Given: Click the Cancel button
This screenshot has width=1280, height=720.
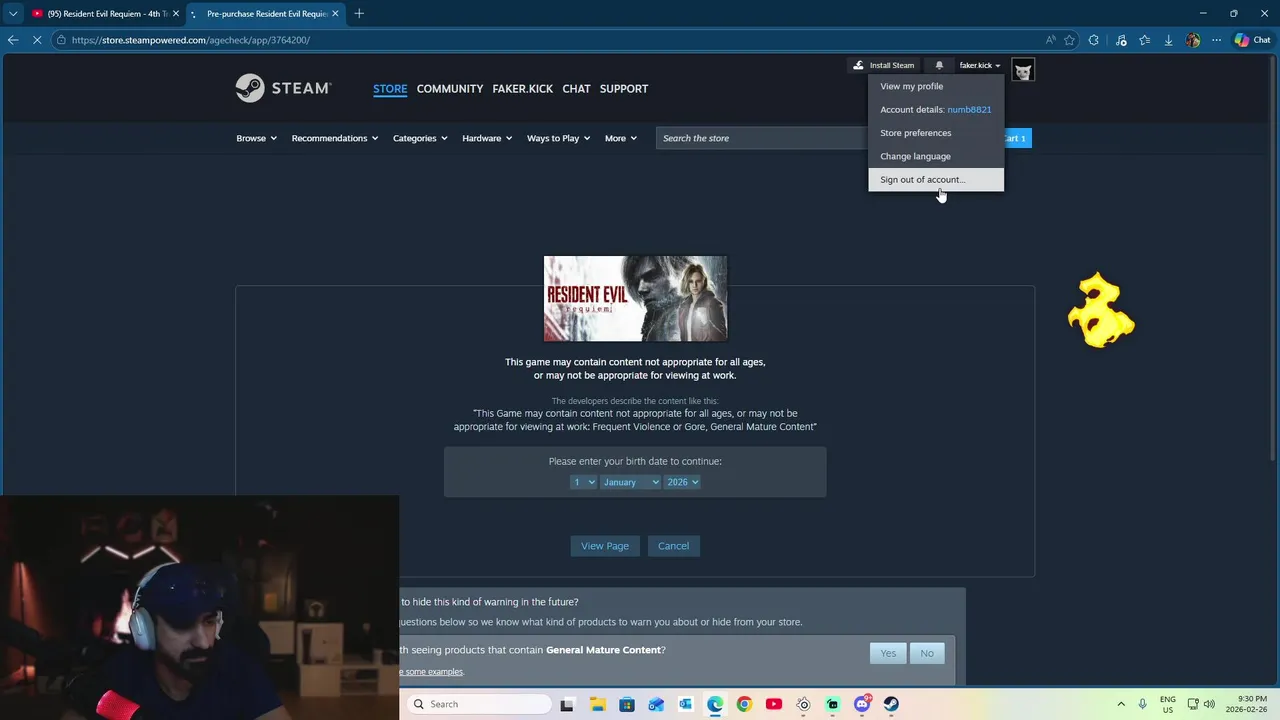Looking at the screenshot, I should tap(673, 546).
